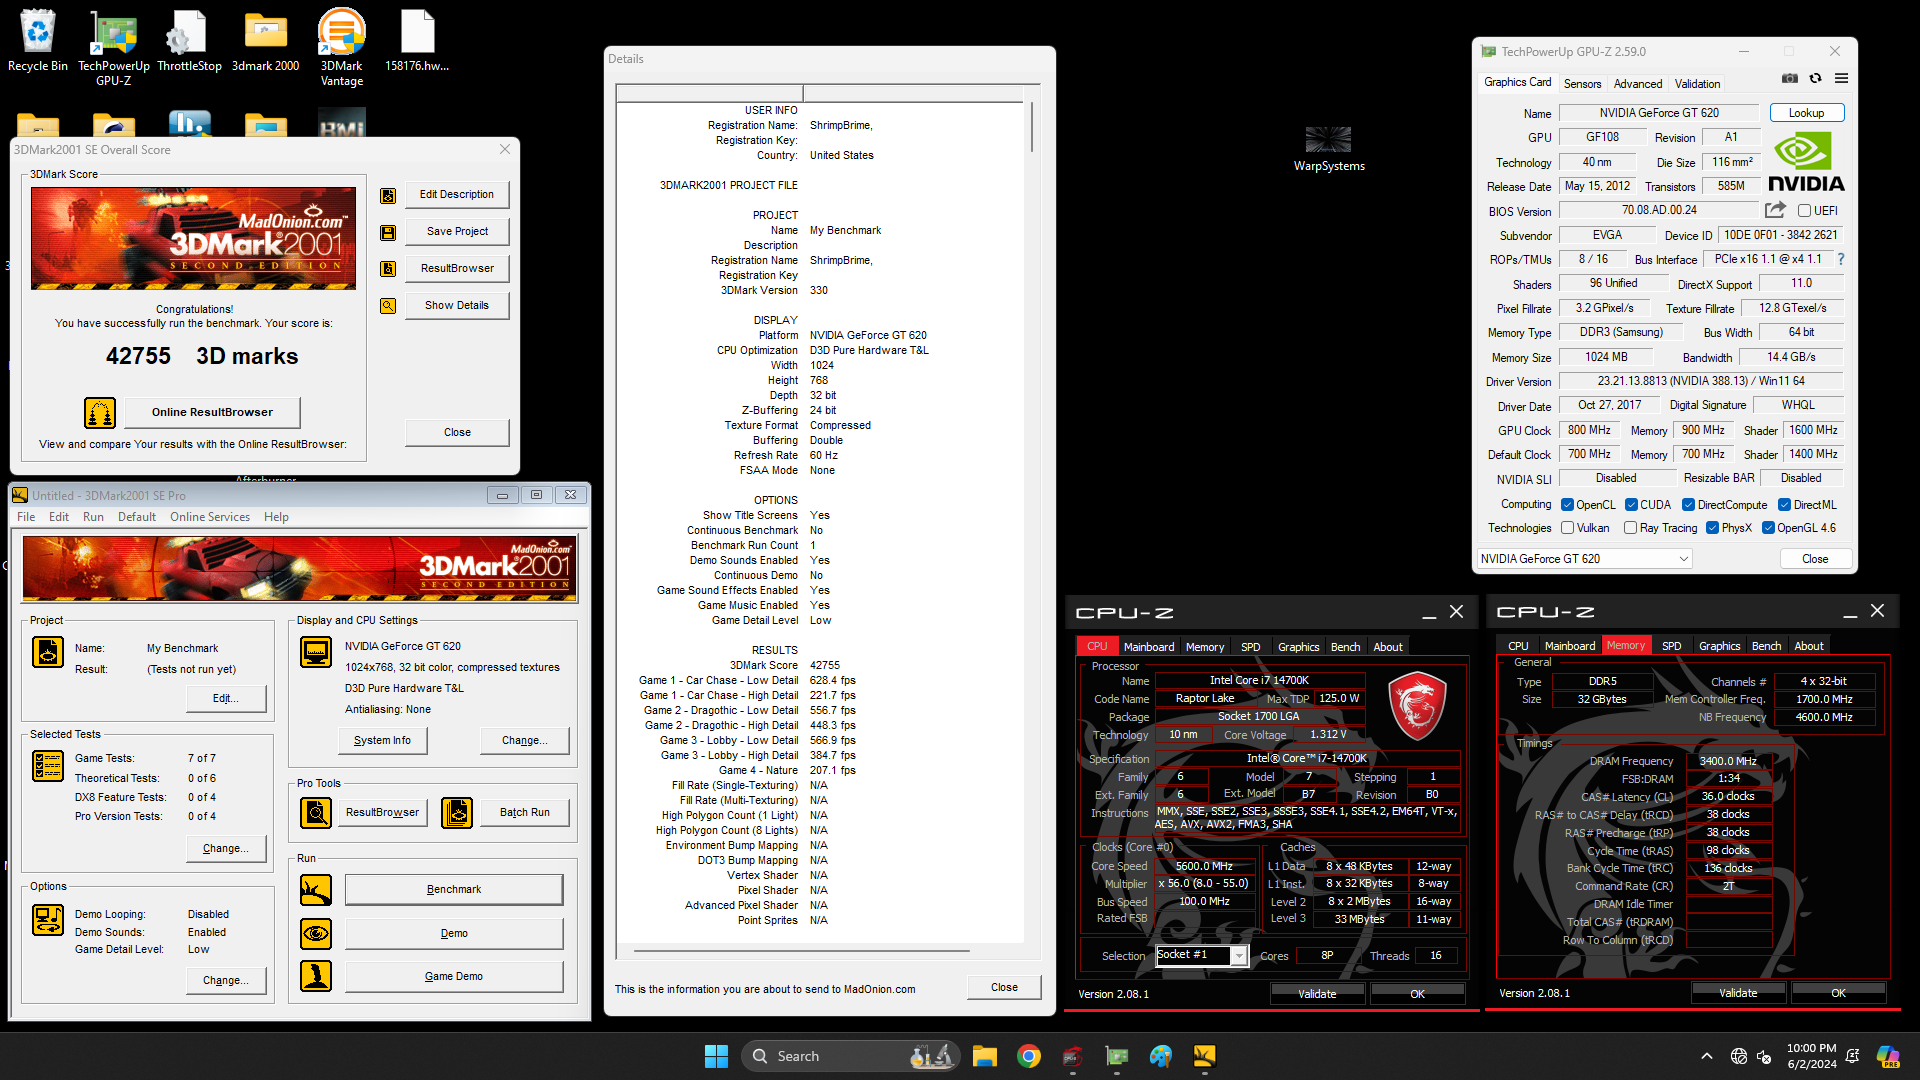Click the Save Project disk icon
1920x1080 pixels.
pyautogui.click(x=388, y=232)
